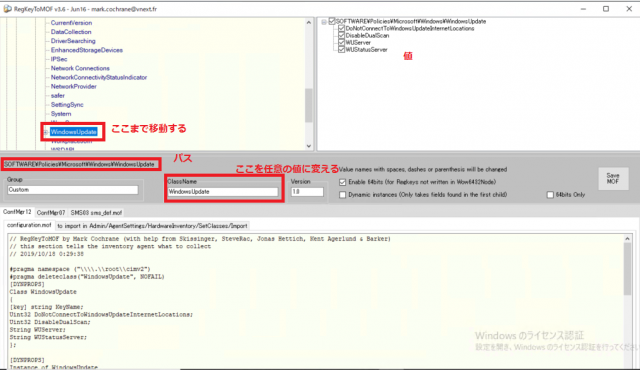
Task: Click the ClassName input field
Action: click(x=223, y=192)
